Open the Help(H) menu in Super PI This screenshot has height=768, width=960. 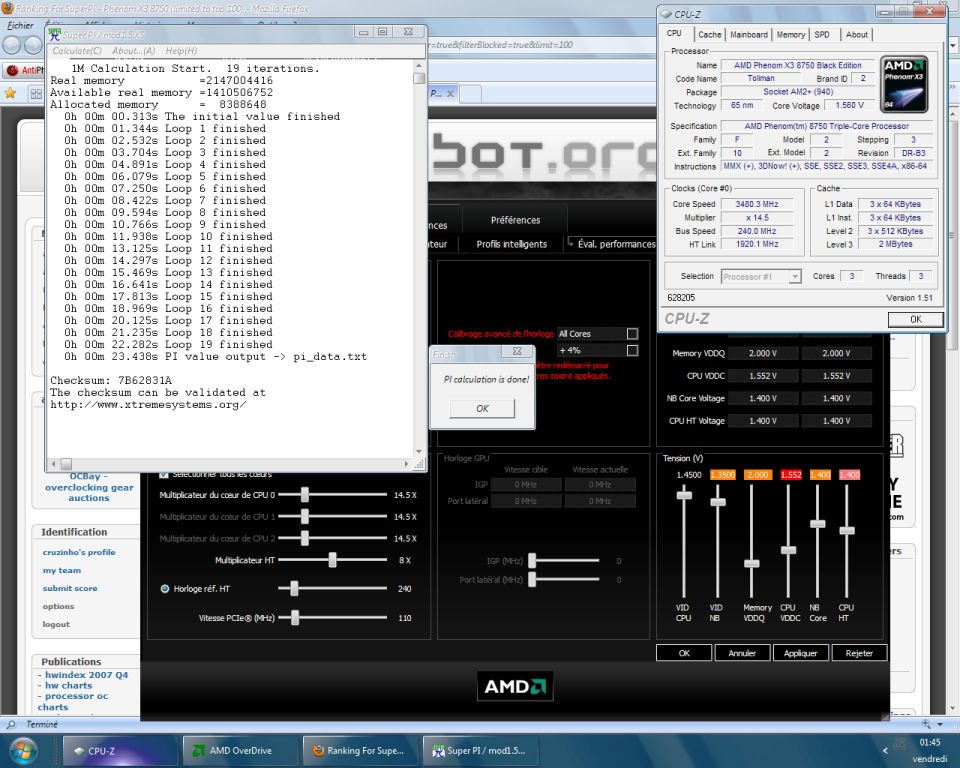[181, 51]
